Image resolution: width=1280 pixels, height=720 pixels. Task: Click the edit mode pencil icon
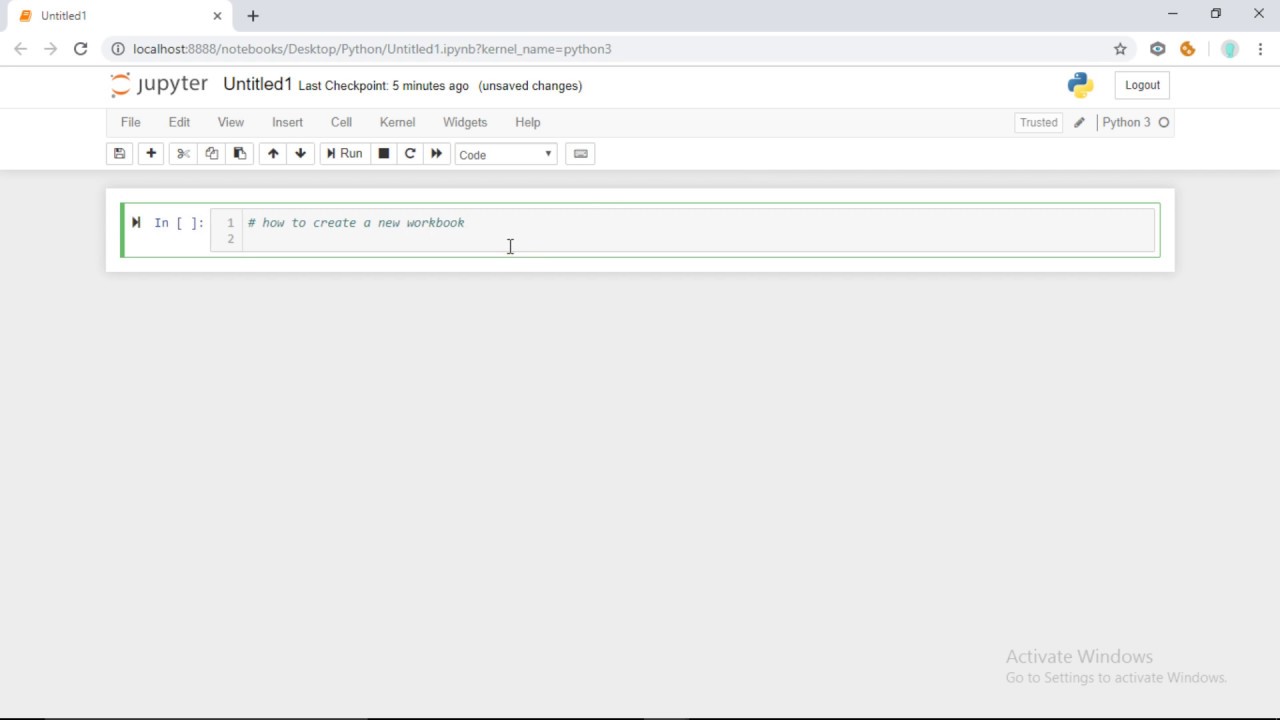[x=1079, y=123]
